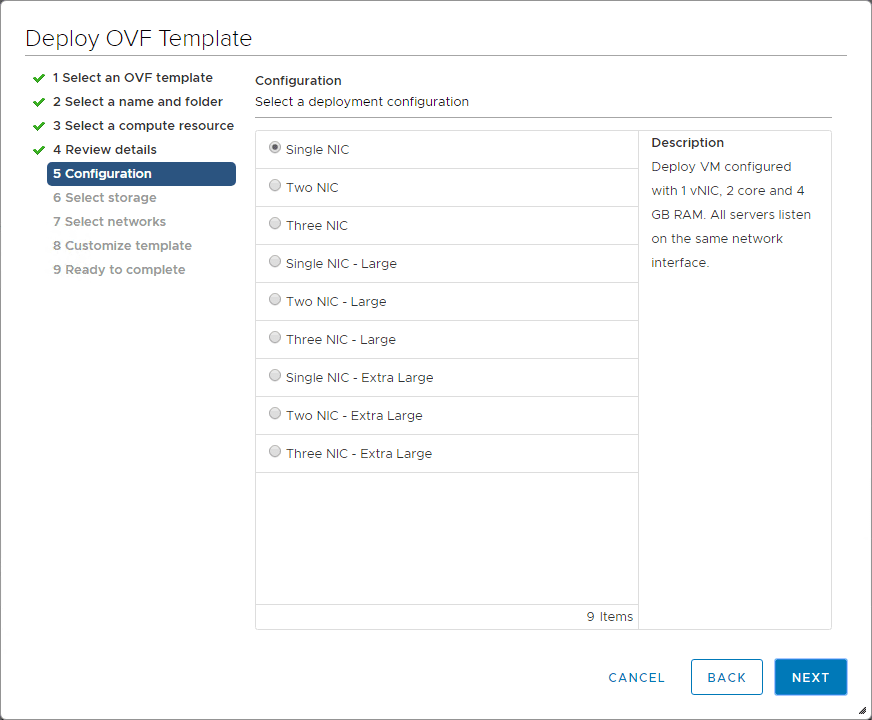The image size is (872, 720).
Task: Select the Single NIC configuration
Action: tap(275, 147)
